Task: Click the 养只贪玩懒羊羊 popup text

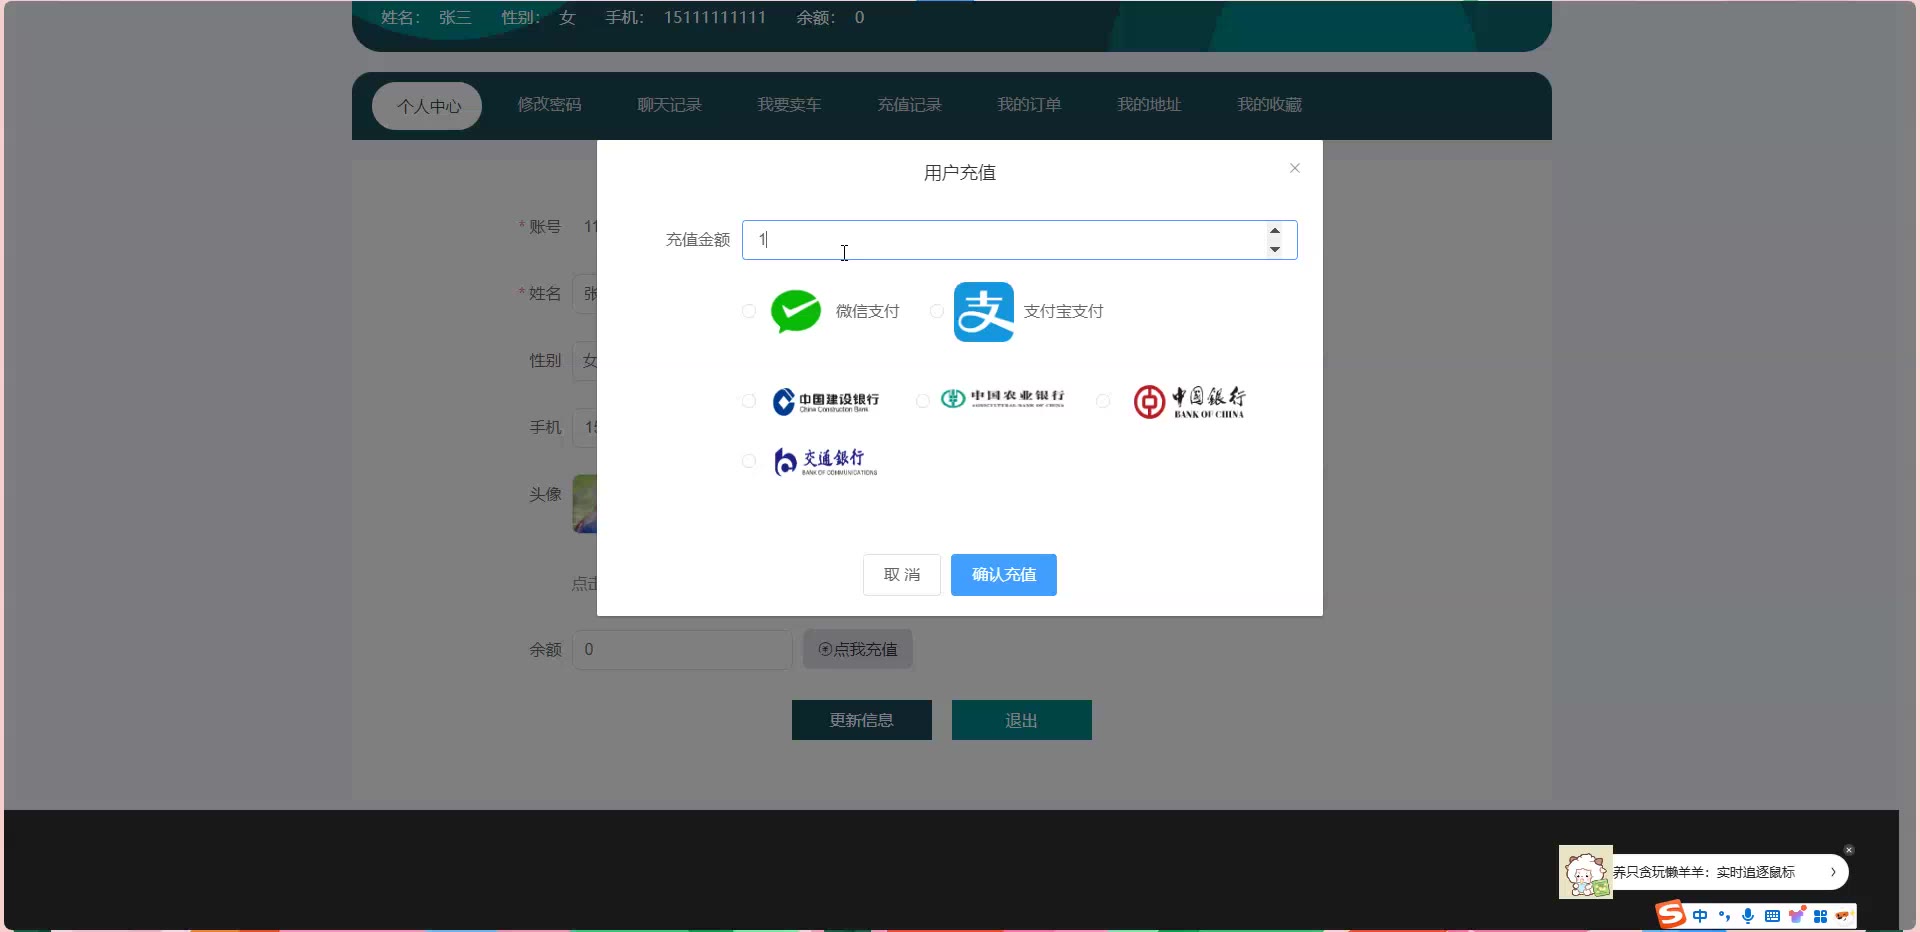Action: [x=1704, y=872]
